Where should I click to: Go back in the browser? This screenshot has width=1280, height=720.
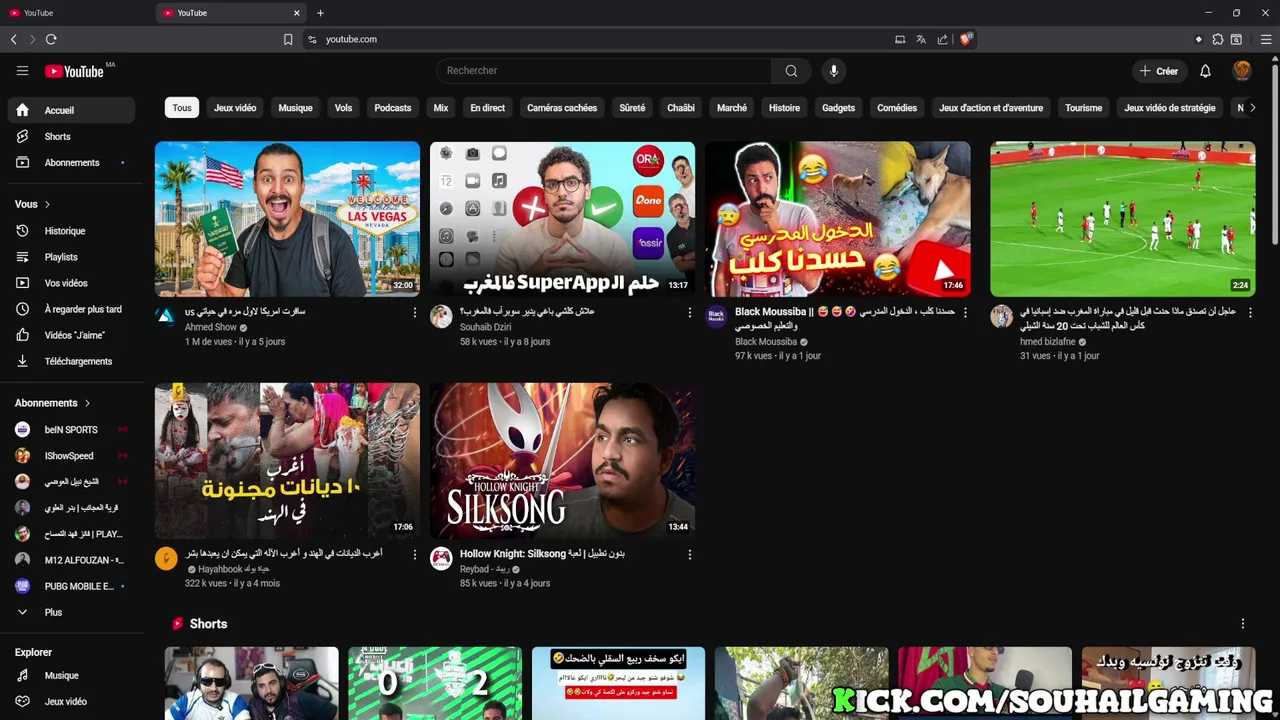point(13,39)
